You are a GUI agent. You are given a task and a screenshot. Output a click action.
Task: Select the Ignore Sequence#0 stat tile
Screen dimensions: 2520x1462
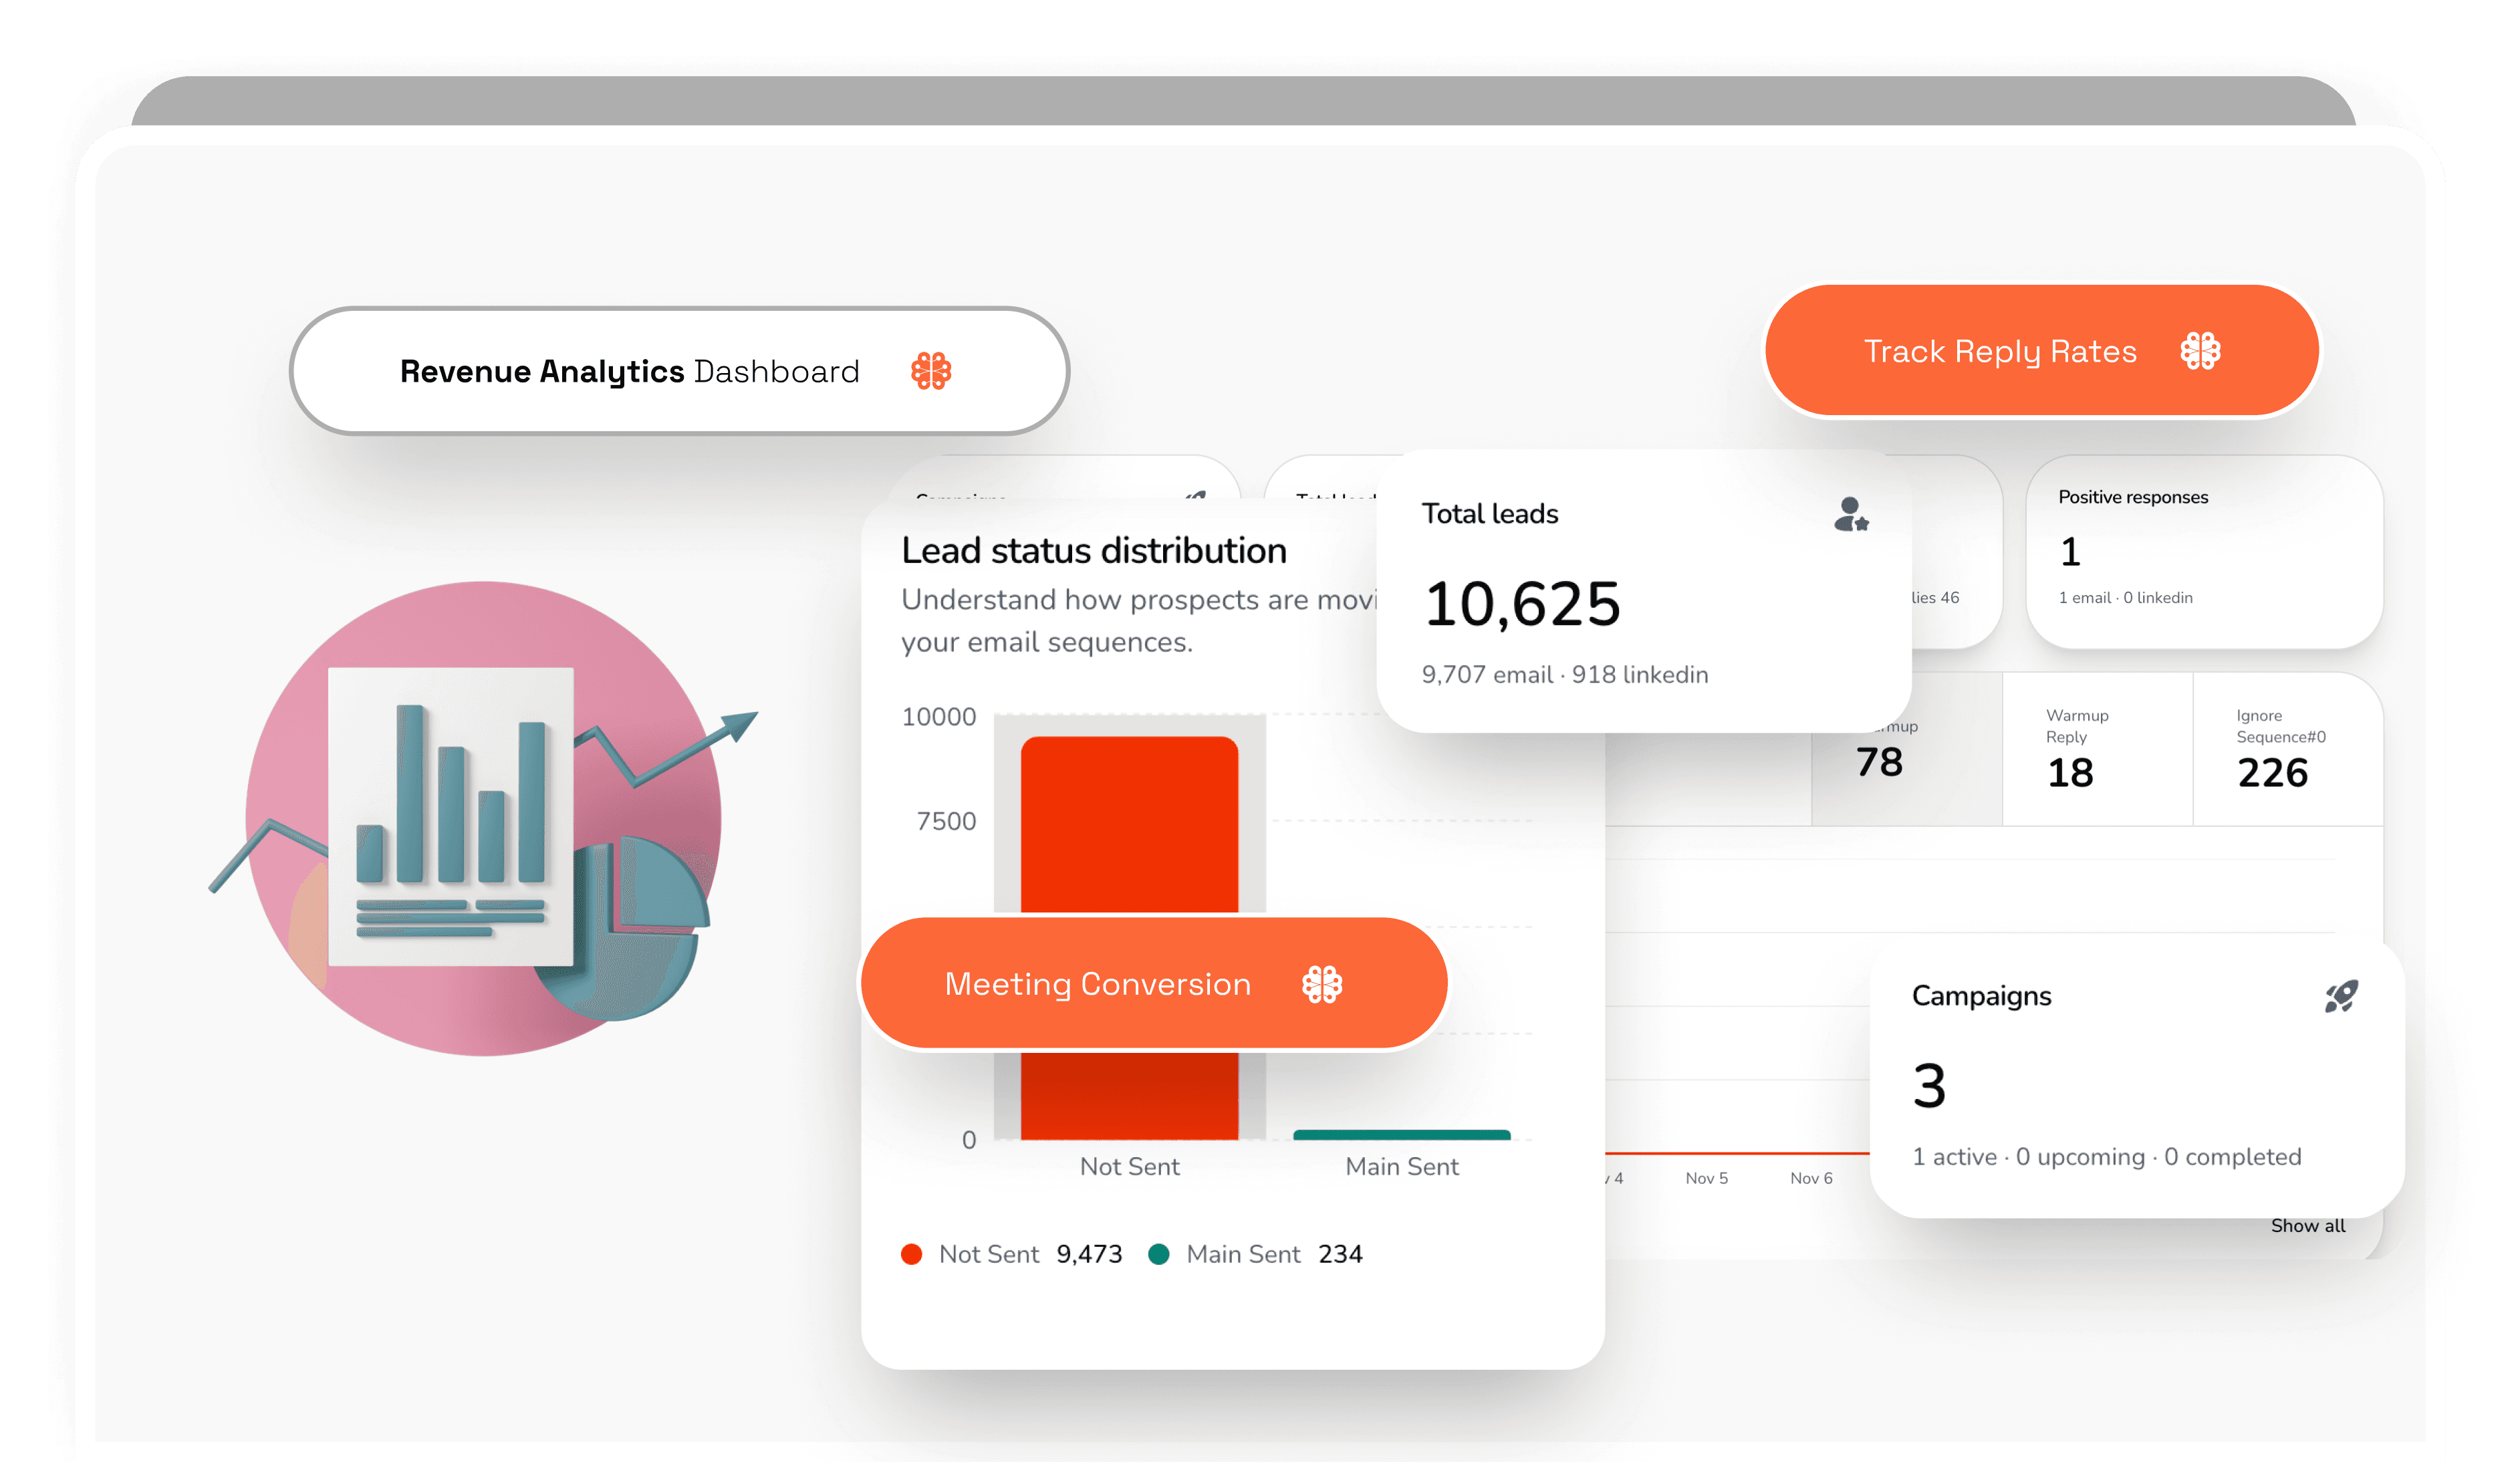(x=2287, y=750)
